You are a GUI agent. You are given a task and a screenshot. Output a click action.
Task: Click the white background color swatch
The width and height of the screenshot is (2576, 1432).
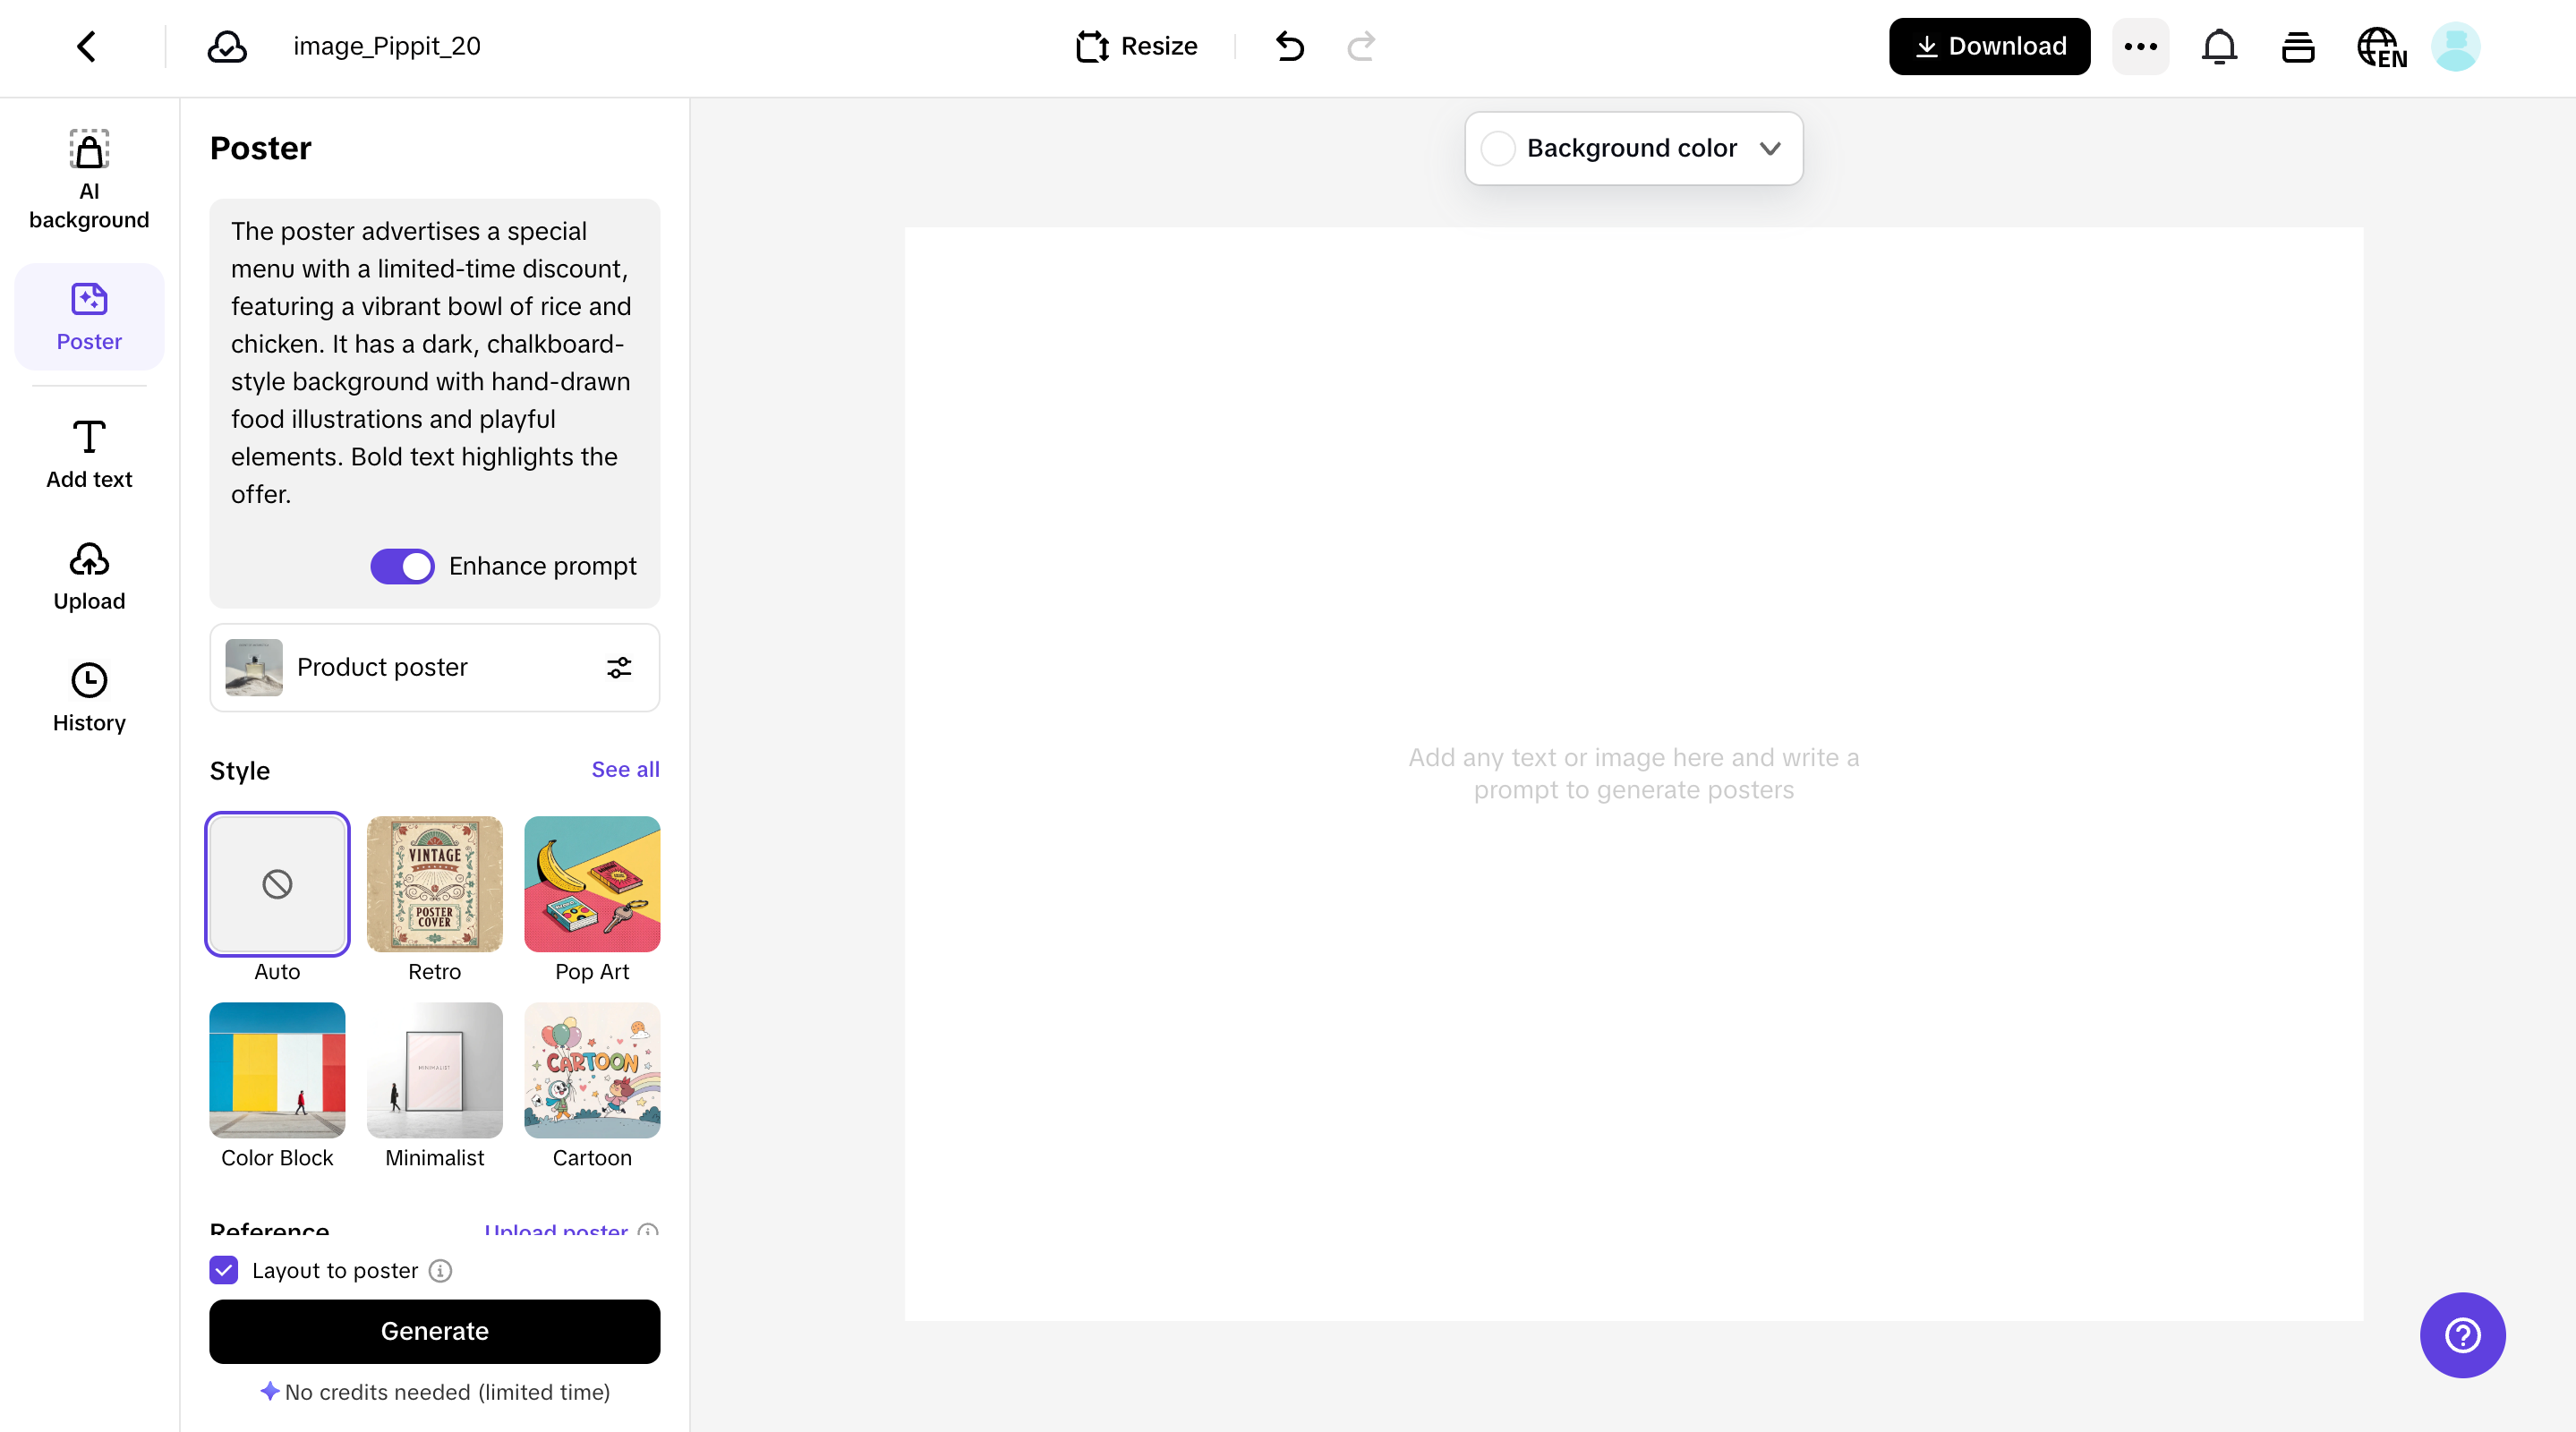click(1497, 148)
